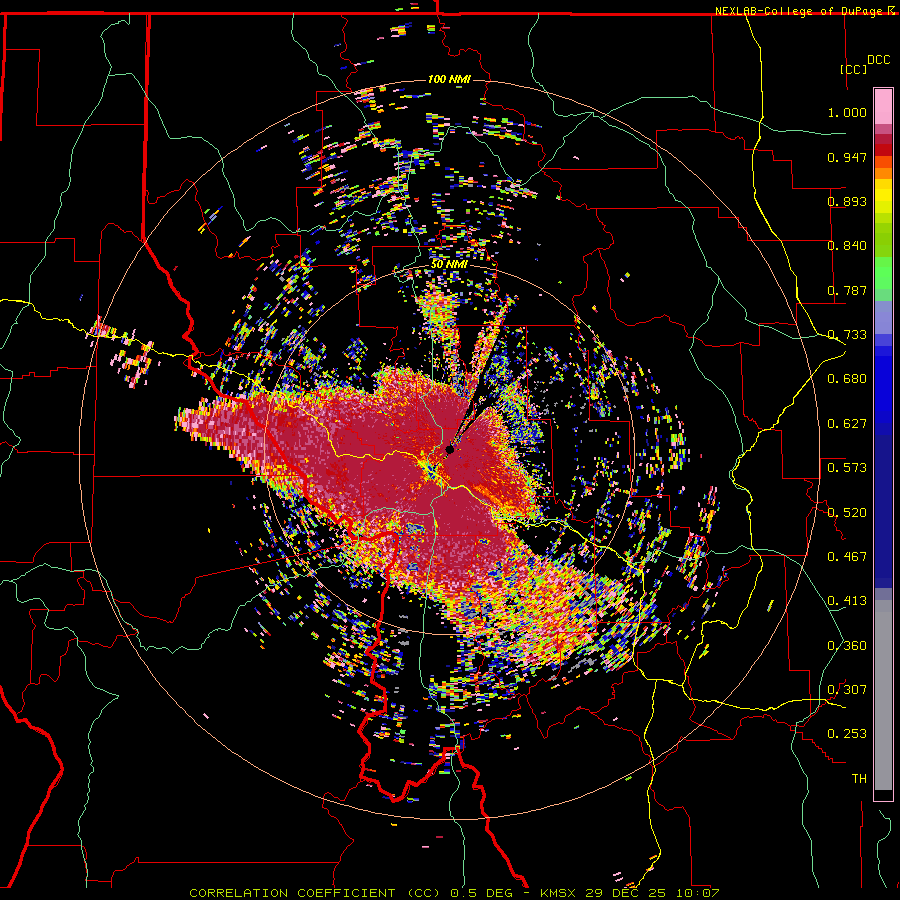
Task: Click the pink top segment of color bar
Action: 883,106
